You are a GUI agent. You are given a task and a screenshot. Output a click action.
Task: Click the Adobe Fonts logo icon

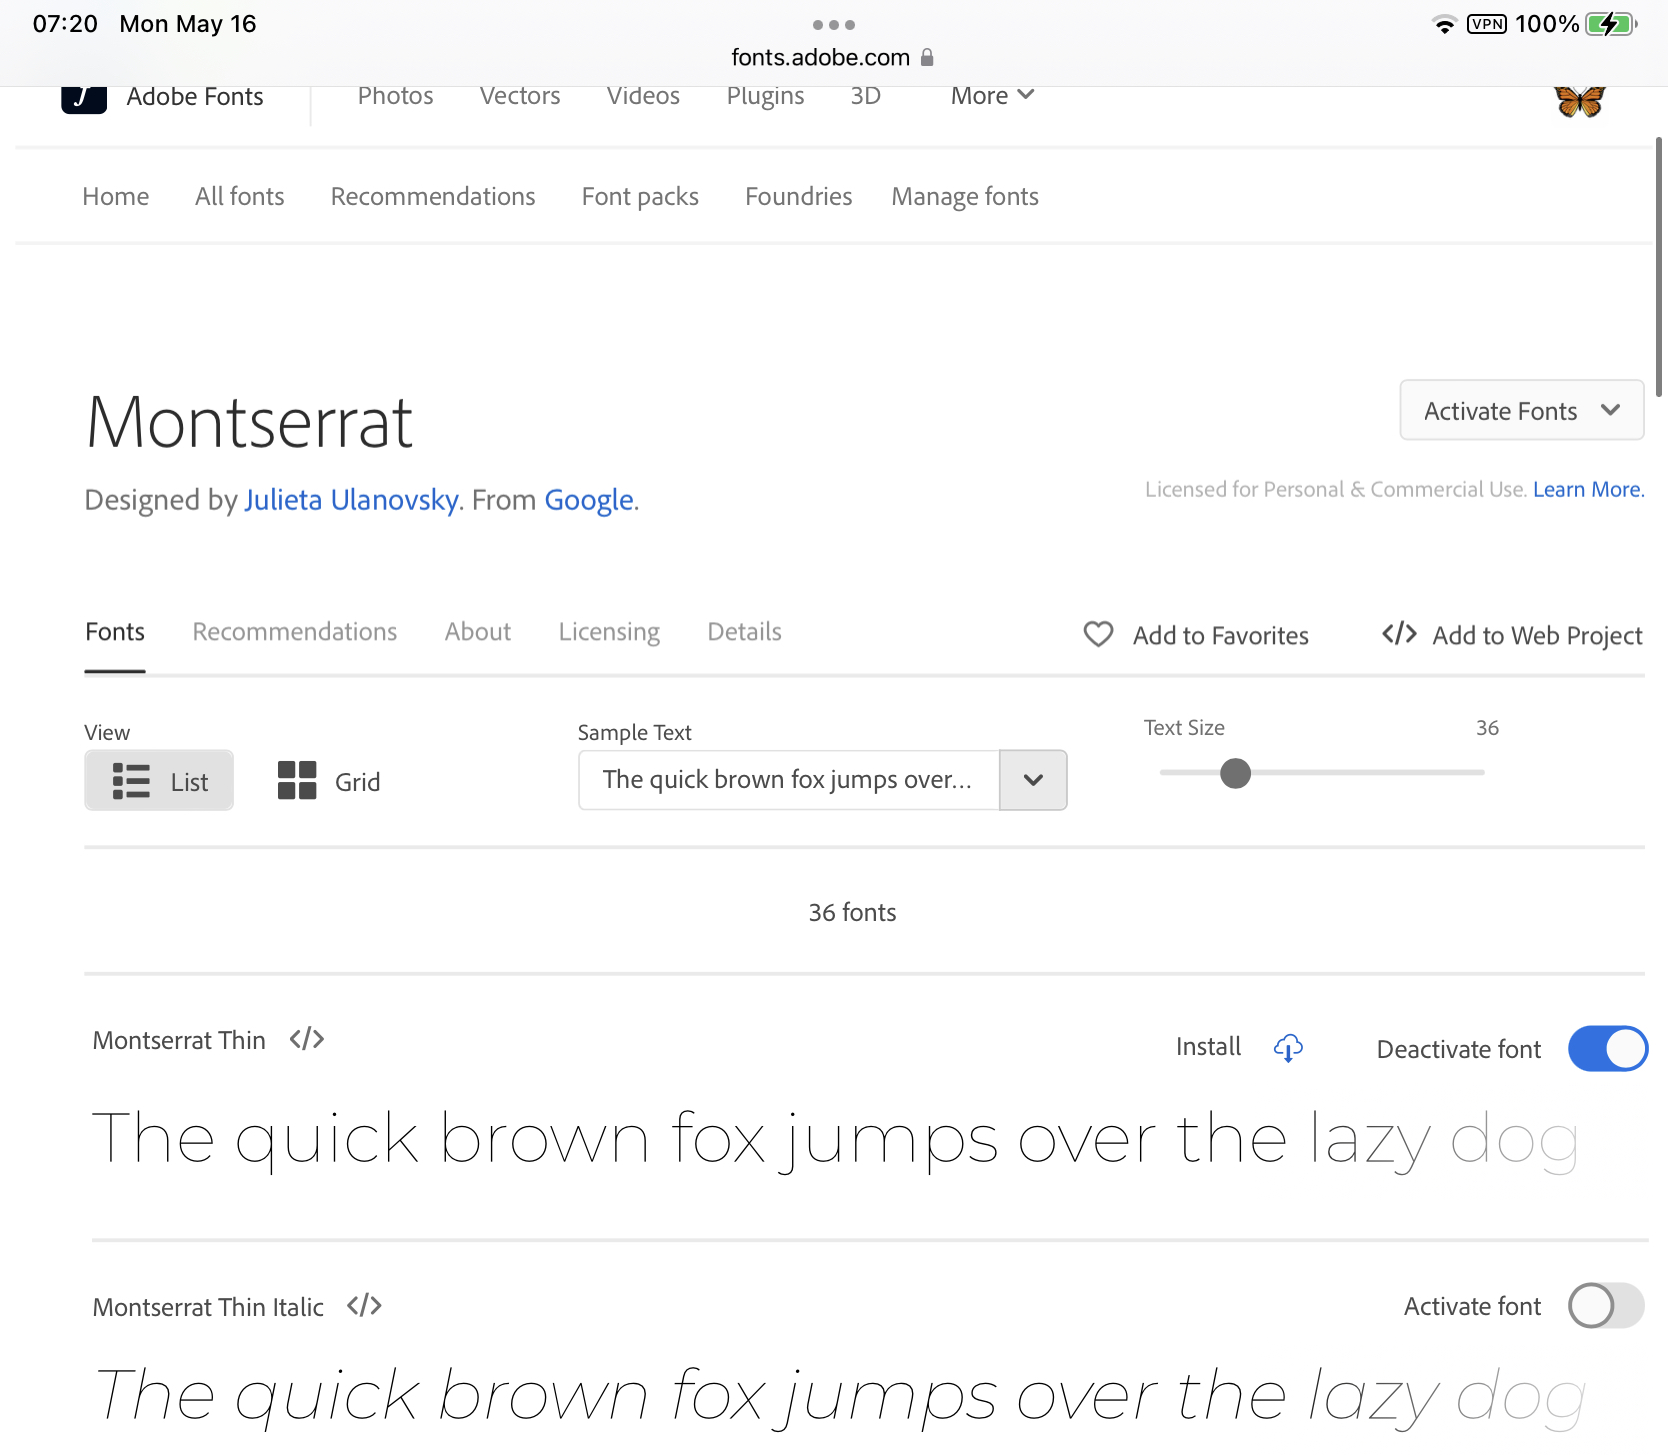(x=84, y=99)
